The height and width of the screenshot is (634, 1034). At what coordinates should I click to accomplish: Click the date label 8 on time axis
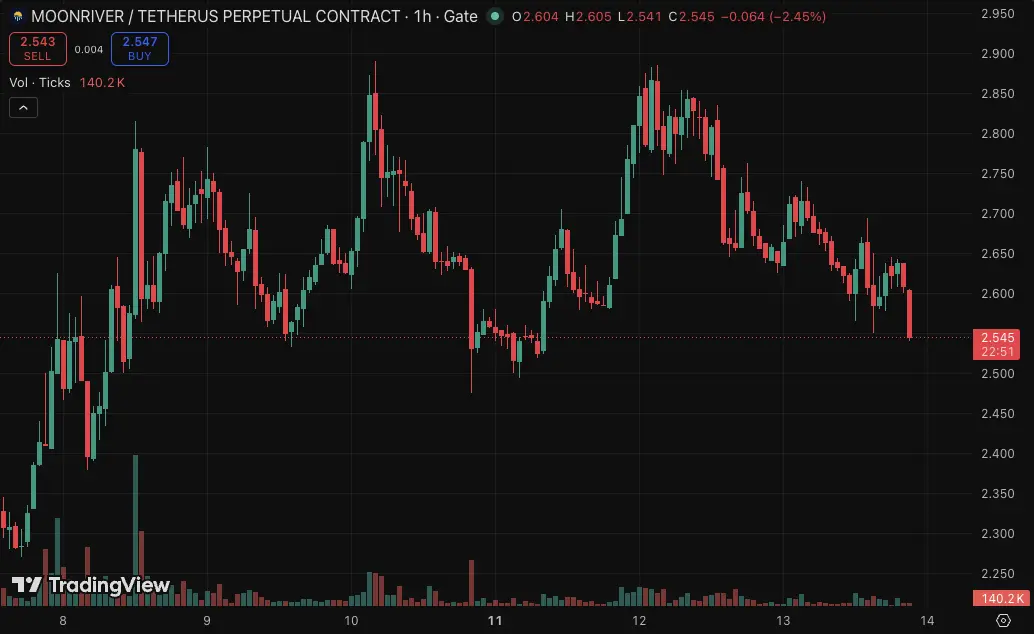pos(63,620)
